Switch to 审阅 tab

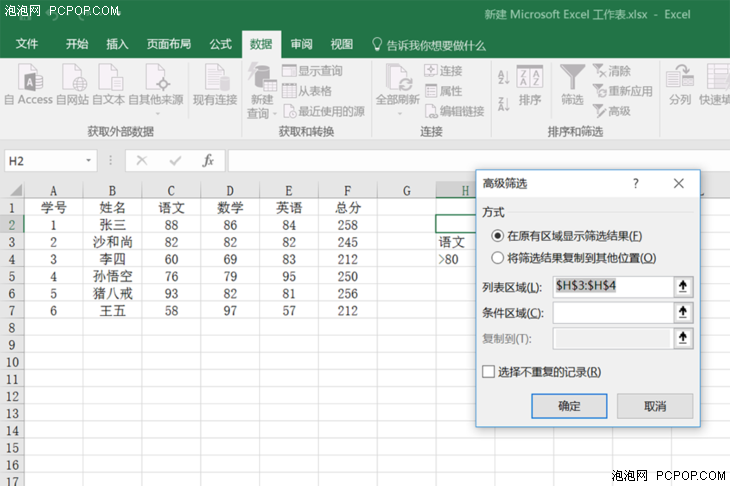point(301,44)
